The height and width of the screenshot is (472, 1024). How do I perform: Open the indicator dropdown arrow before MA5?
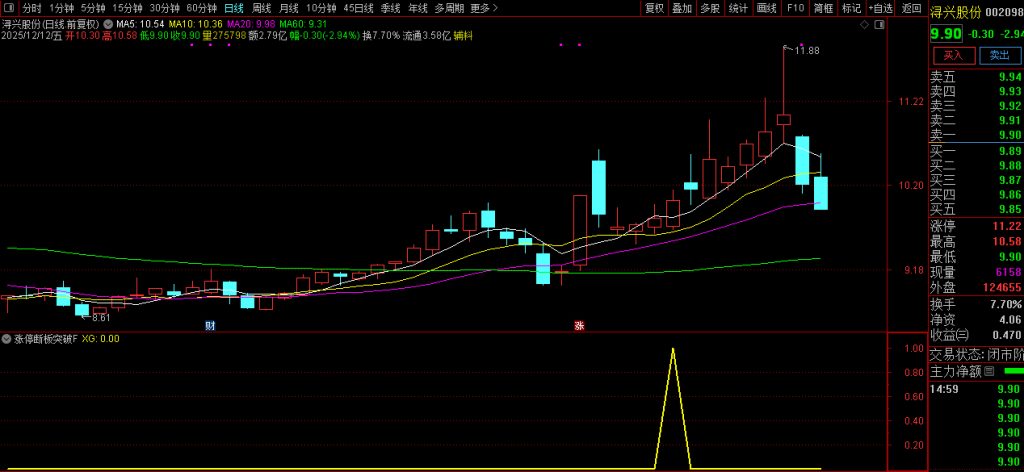pos(108,22)
